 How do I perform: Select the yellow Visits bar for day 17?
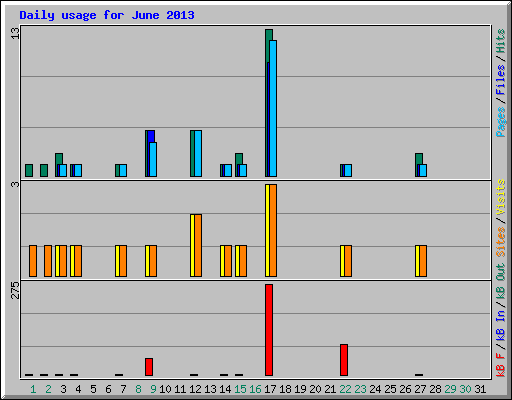click(x=267, y=230)
